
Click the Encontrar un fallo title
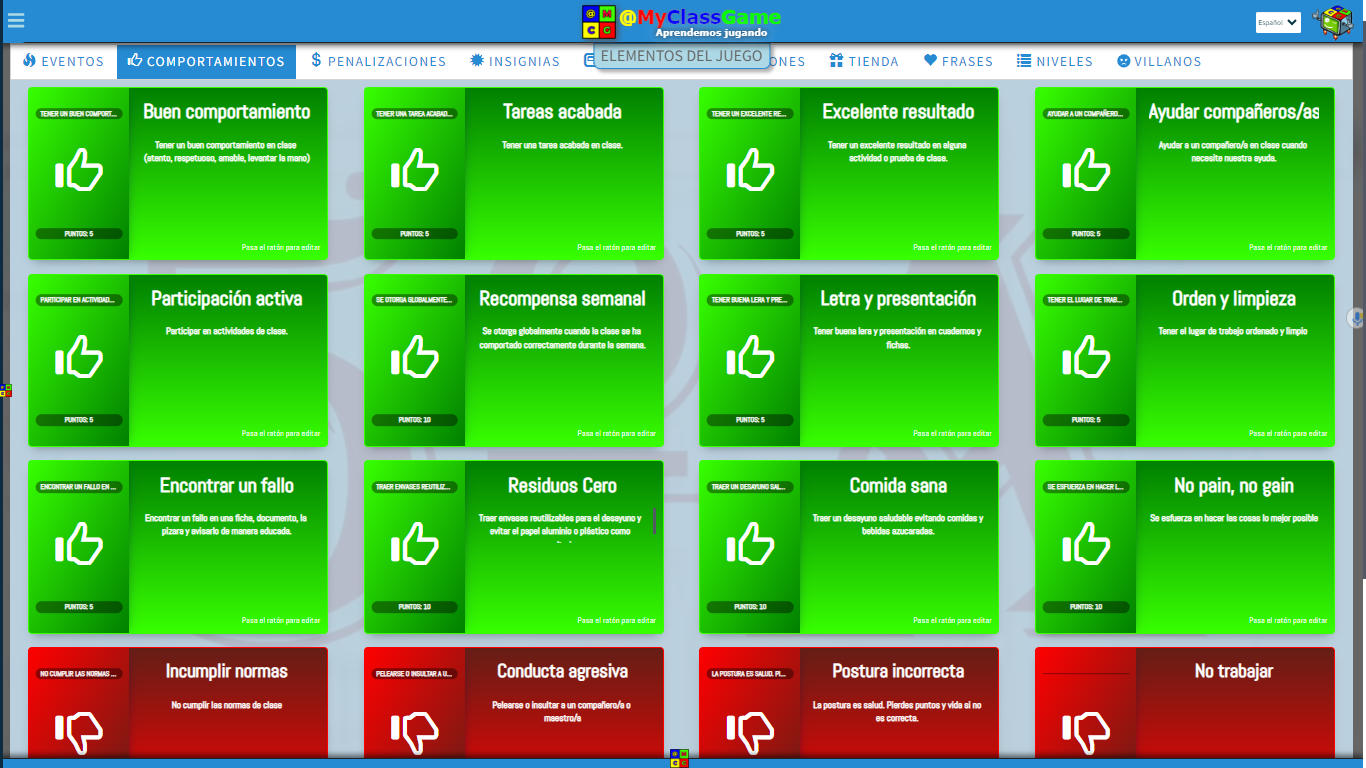227,485
